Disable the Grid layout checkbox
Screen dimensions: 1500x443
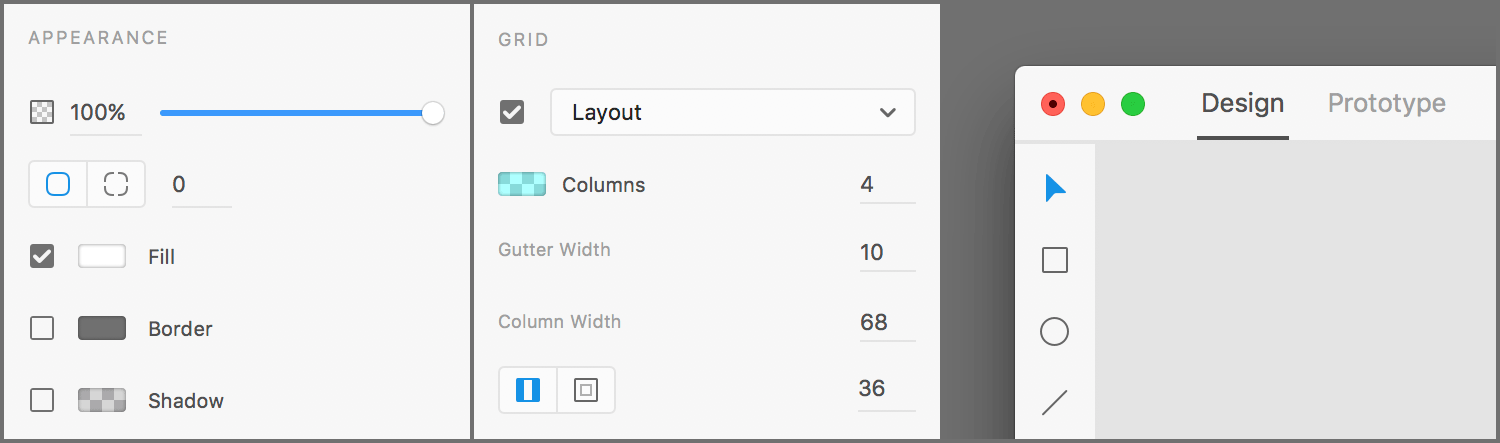pyautogui.click(x=511, y=112)
